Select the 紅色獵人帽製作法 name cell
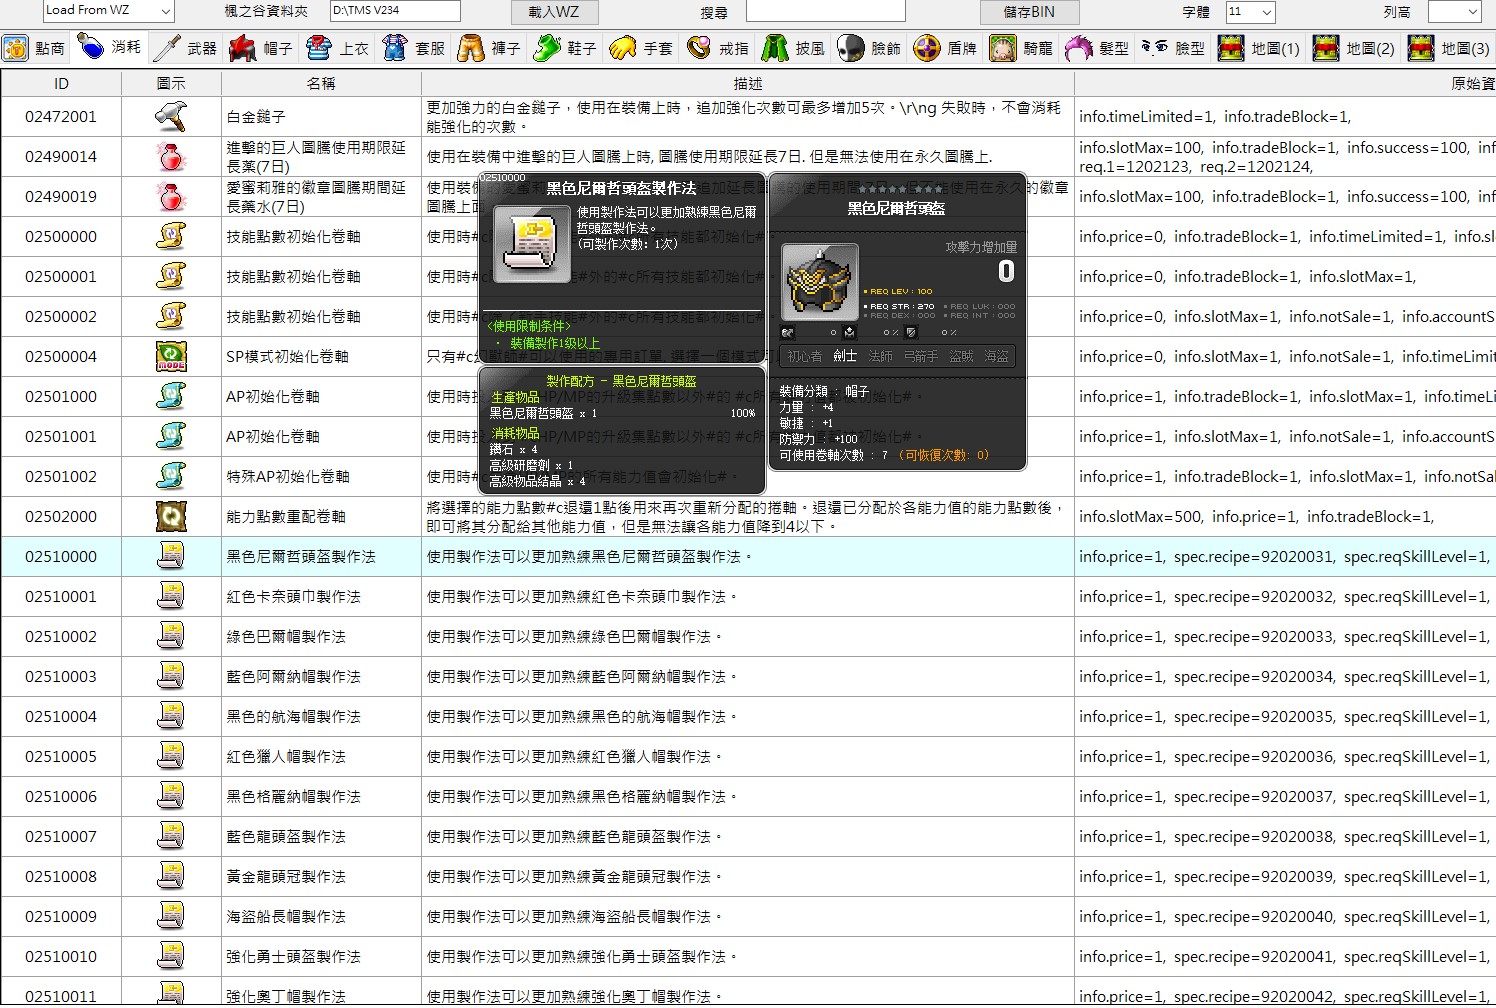The image size is (1496, 1008). point(321,757)
